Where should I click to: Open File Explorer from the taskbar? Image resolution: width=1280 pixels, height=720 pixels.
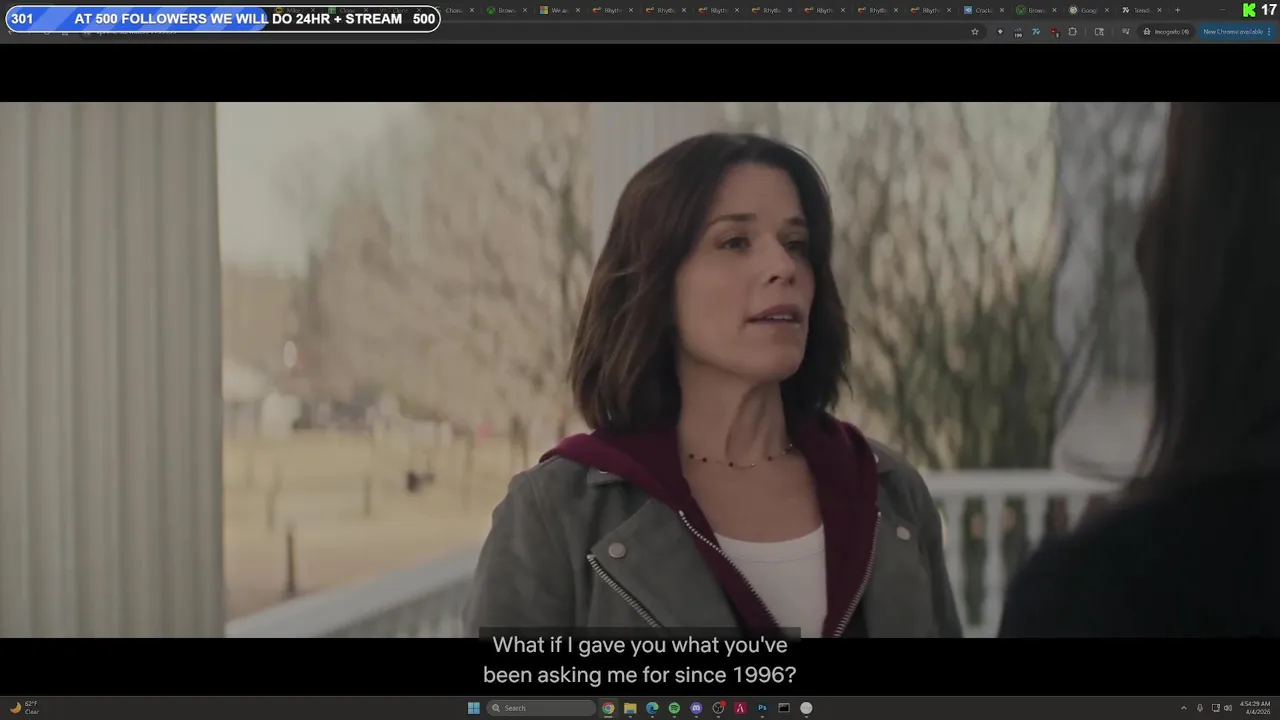630,708
